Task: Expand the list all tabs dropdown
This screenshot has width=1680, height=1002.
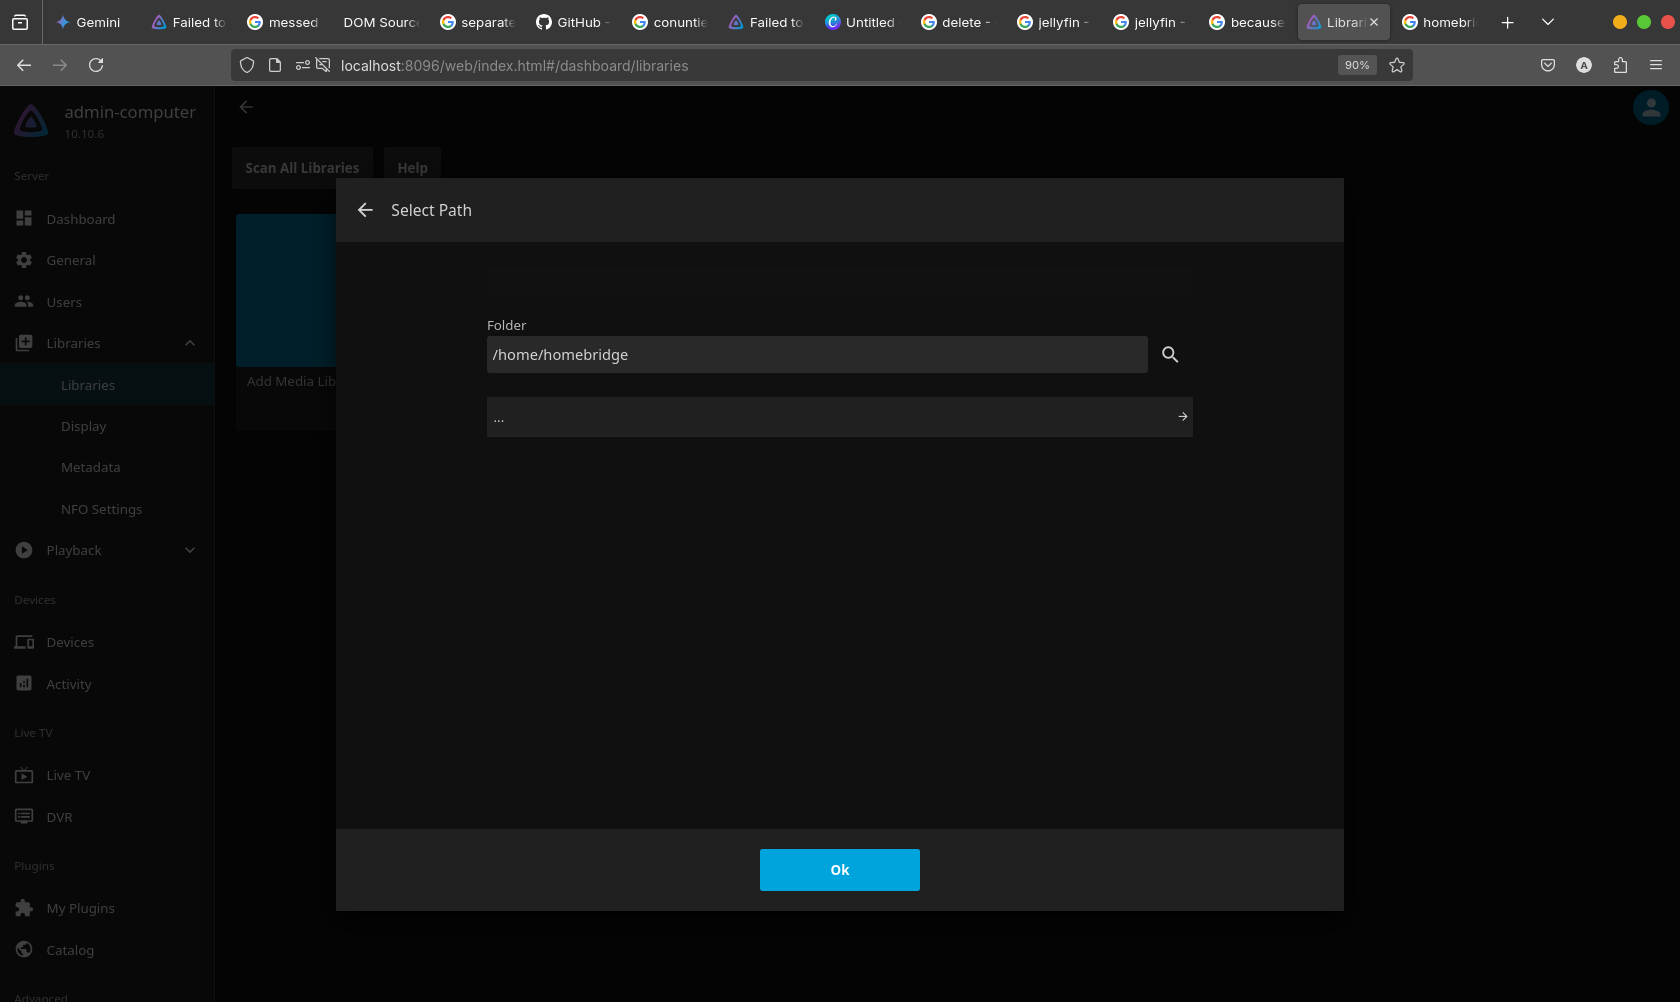Action: pos(1548,22)
